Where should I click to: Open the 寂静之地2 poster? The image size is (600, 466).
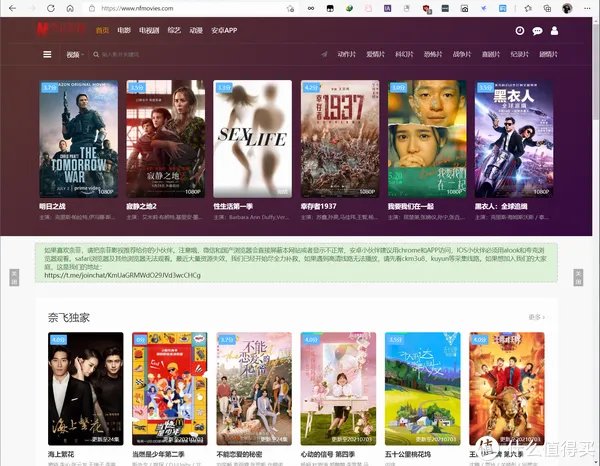[x=166, y=139]
